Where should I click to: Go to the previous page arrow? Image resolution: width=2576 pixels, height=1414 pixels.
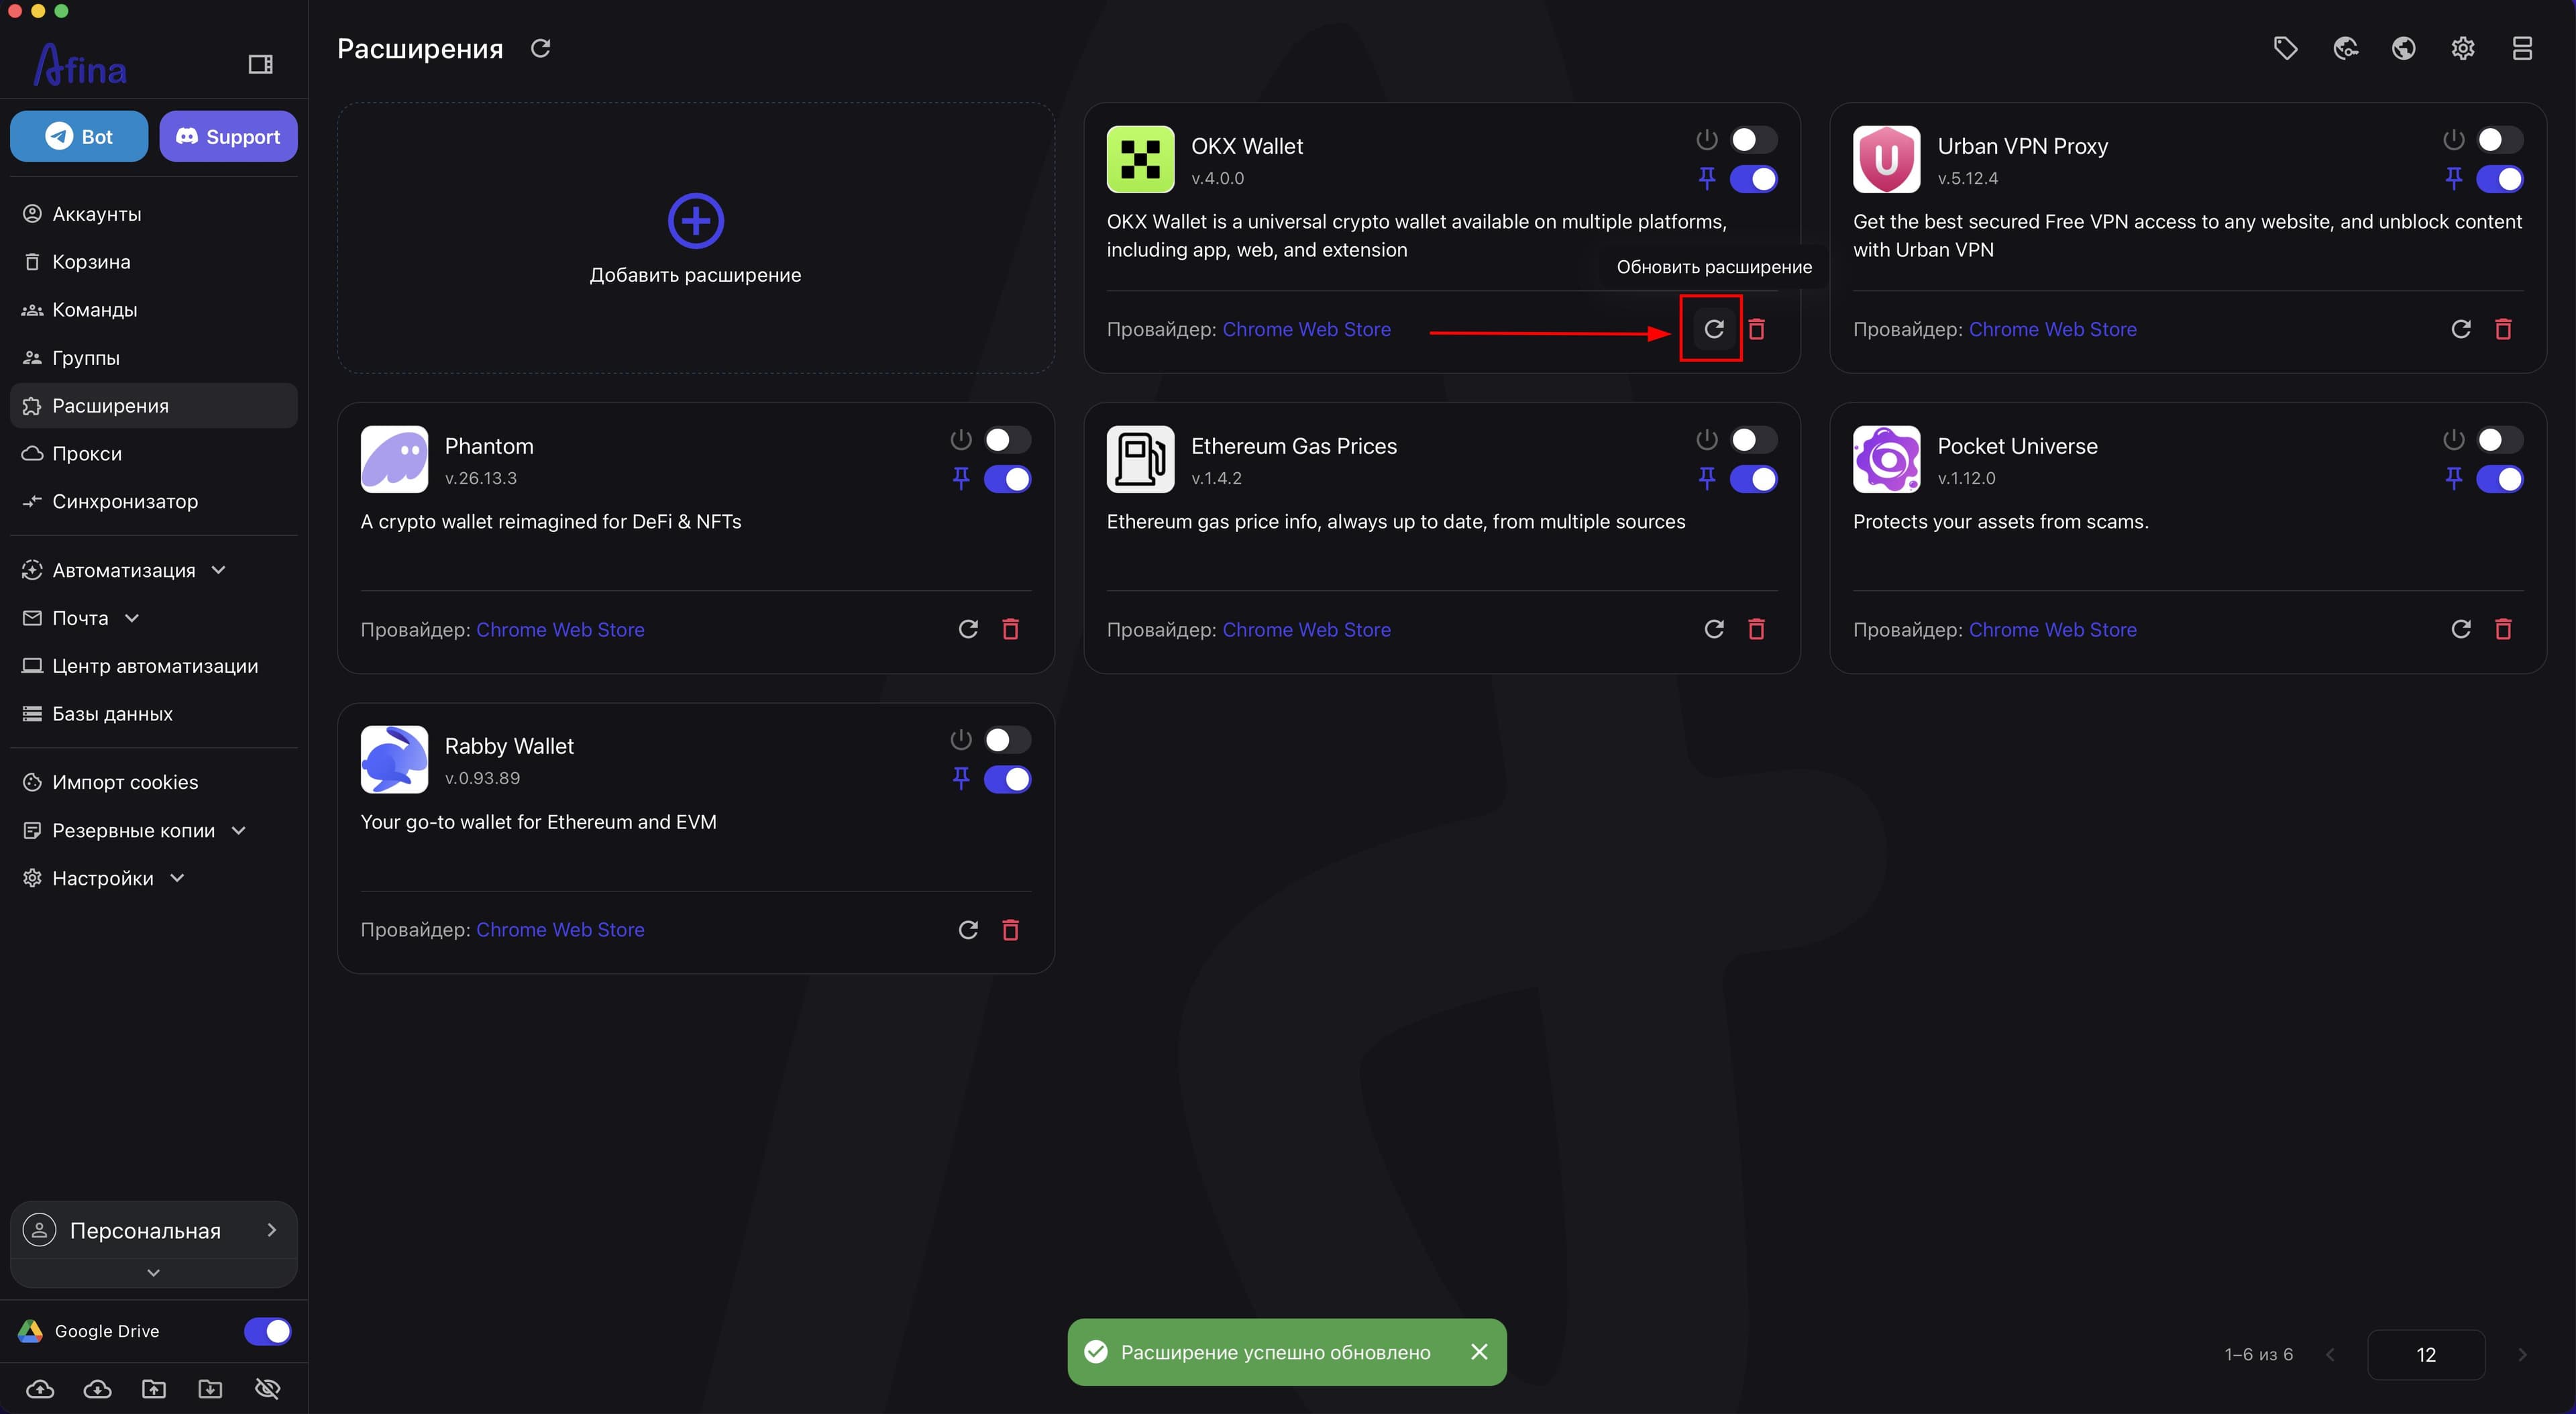click(x=2330, y=1354)
